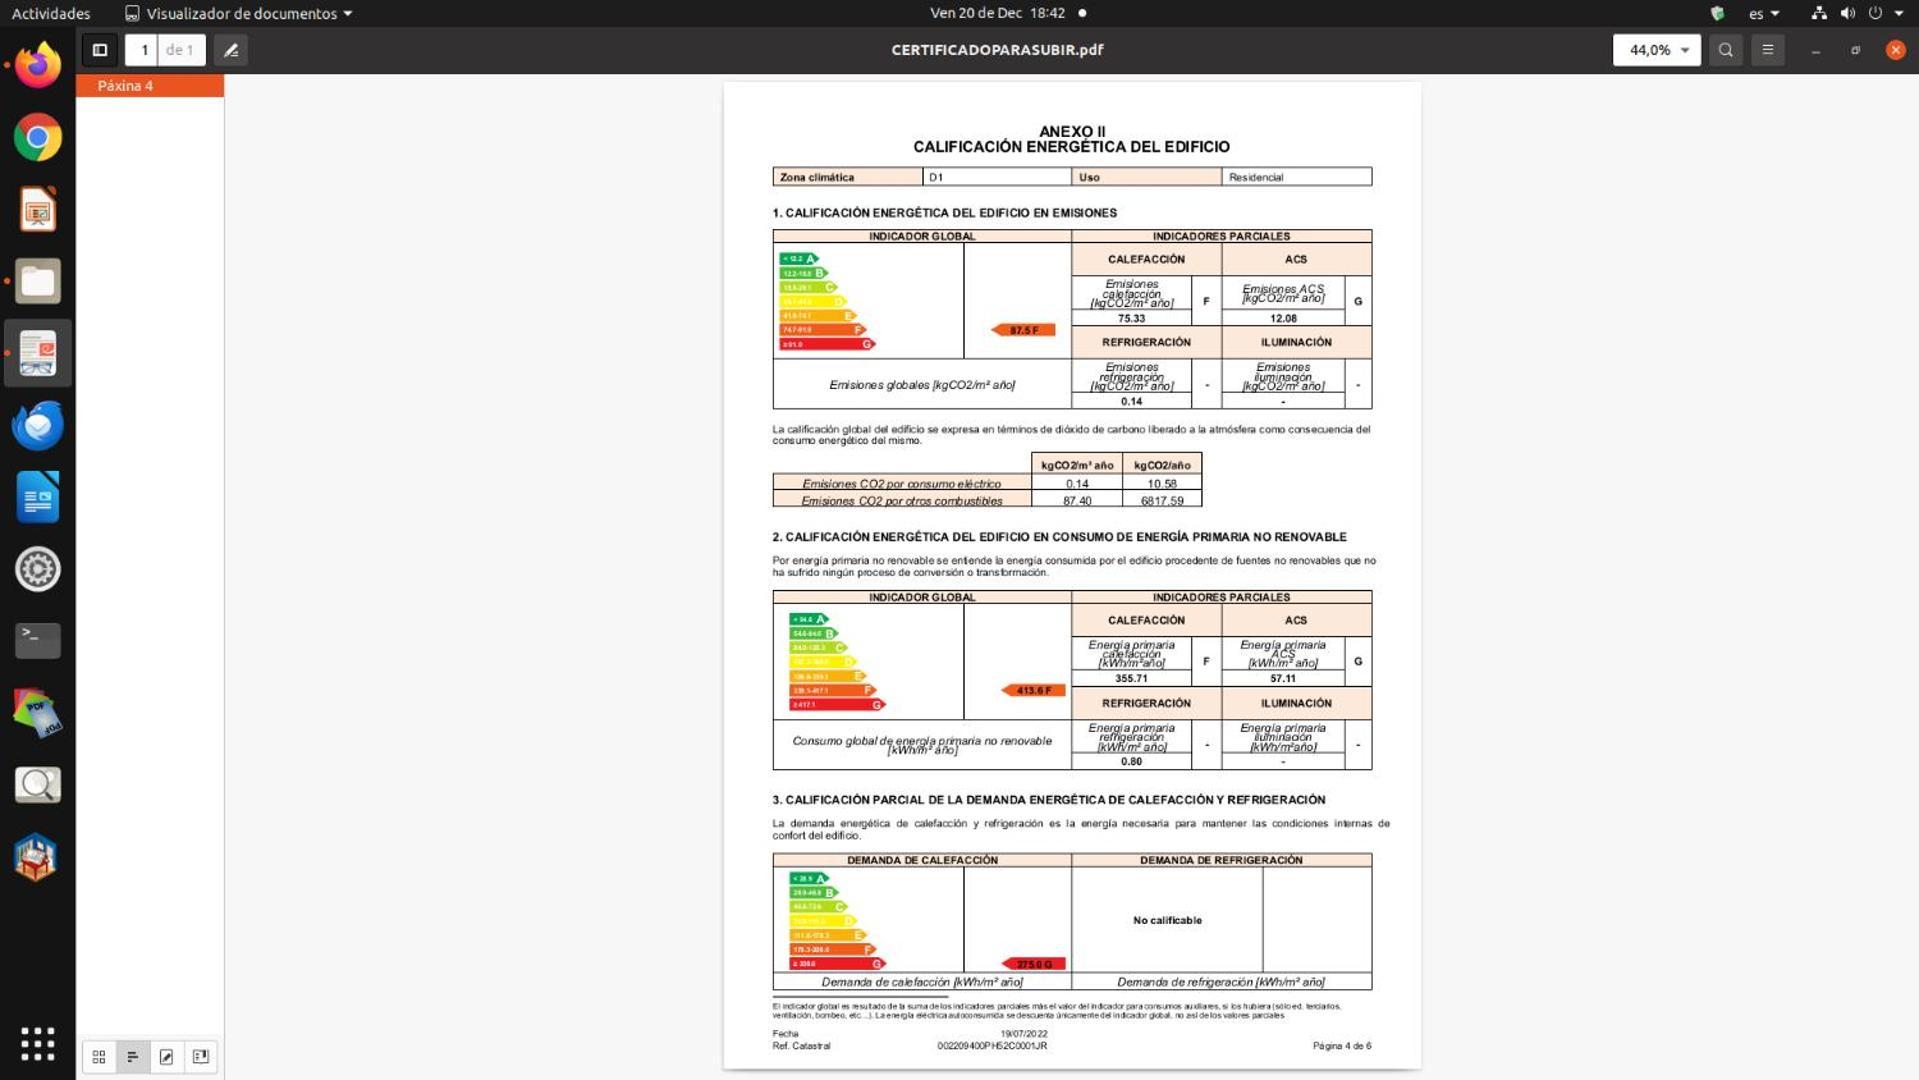The height and width of the screenshot is (1080, 1919).
Task: Open Actividades overview
Action: [x=51, y=13]
